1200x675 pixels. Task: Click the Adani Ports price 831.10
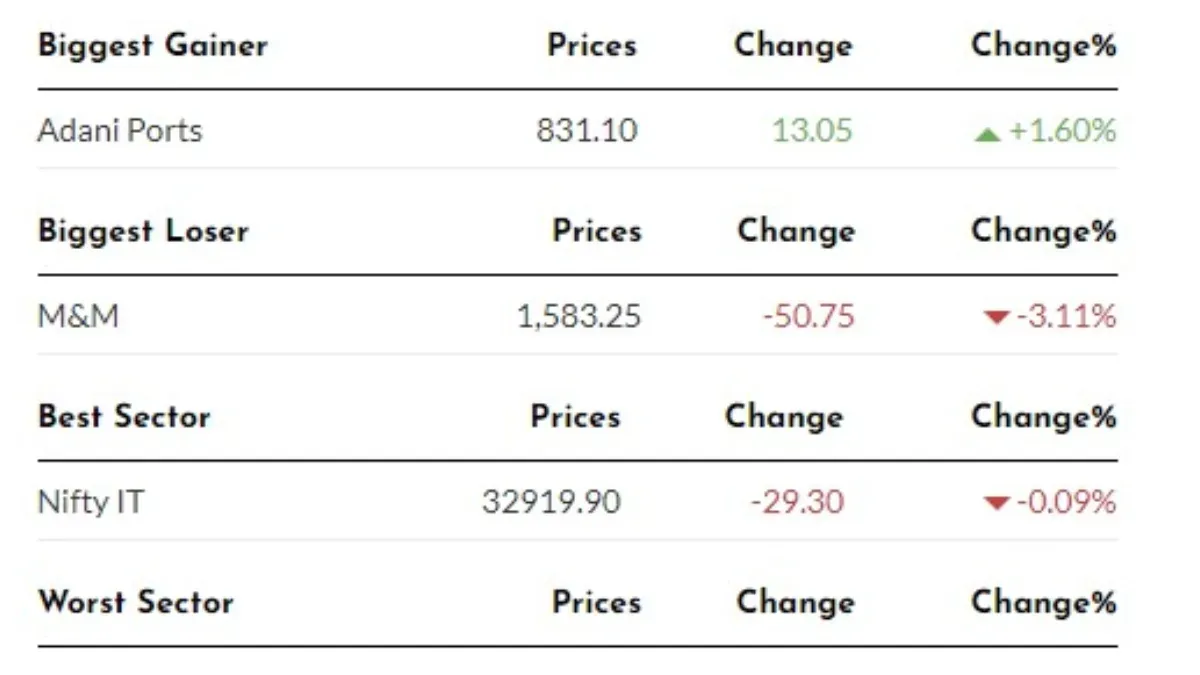pos(587,130)
